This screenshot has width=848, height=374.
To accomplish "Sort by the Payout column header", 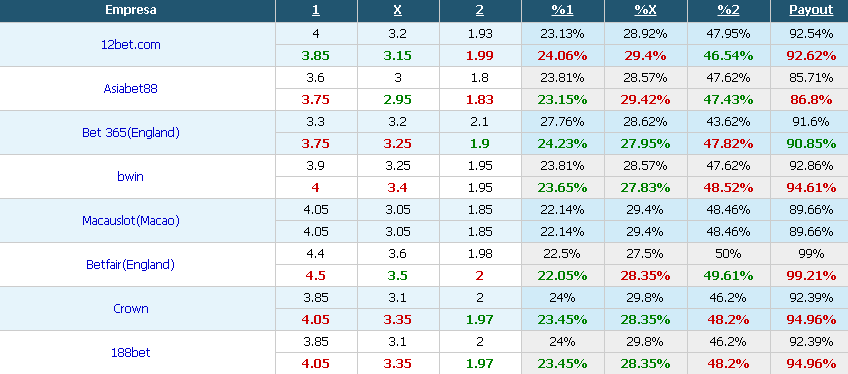I will 811,10.
